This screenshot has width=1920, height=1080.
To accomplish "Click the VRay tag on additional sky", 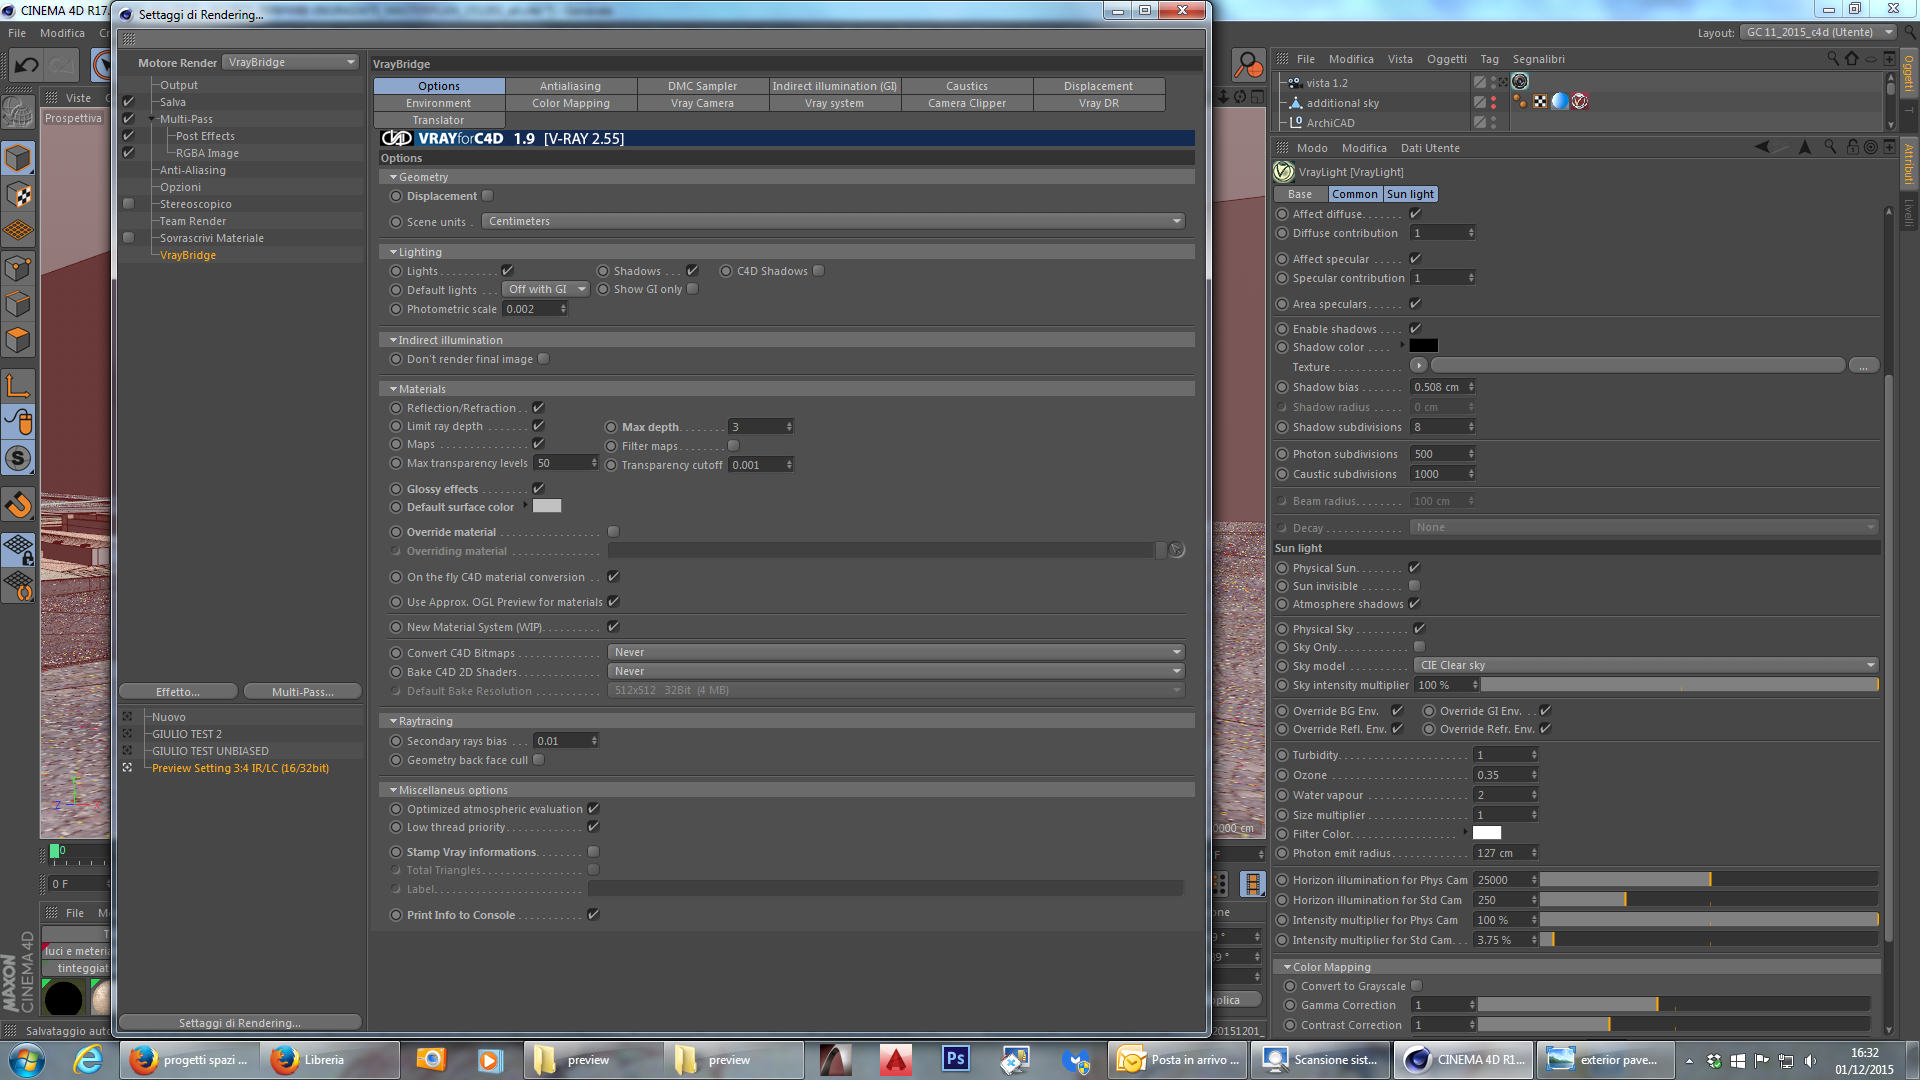I will [x=1580, y=101].
